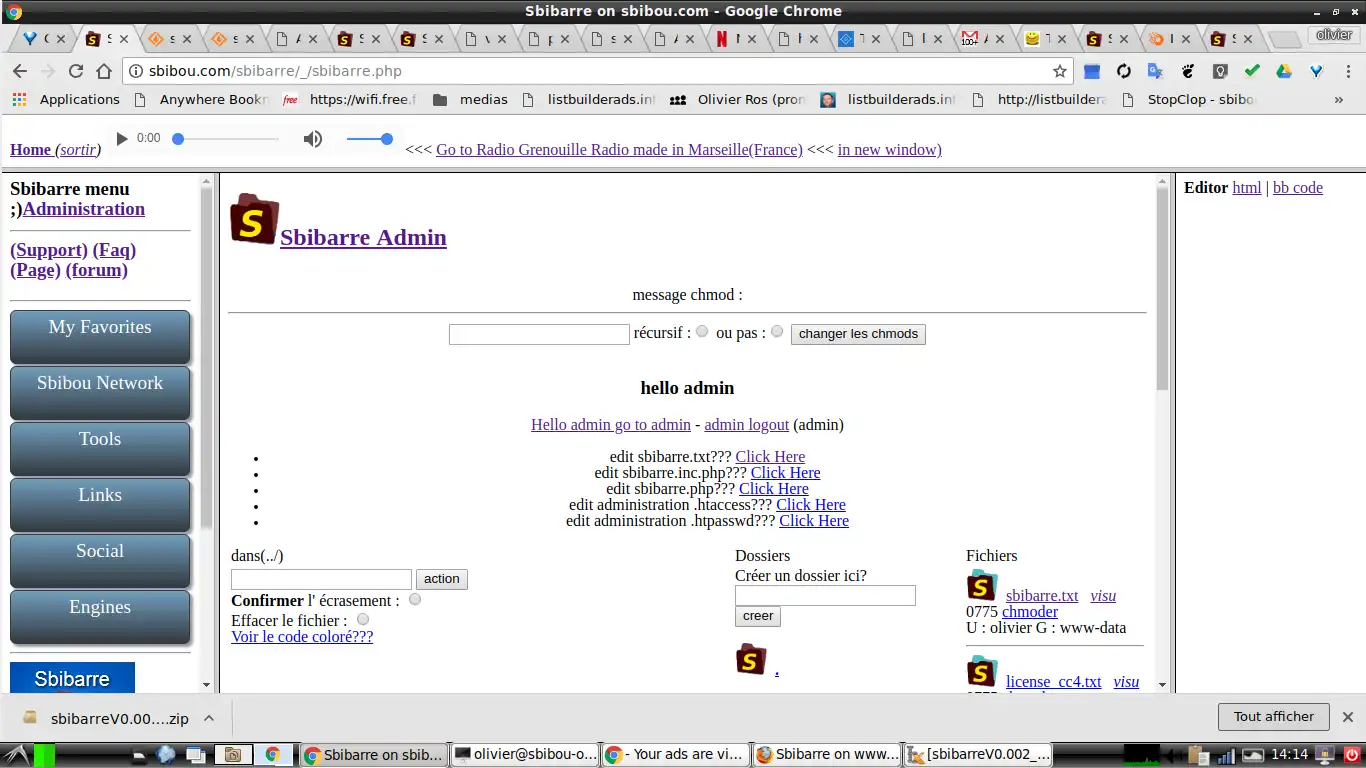Screen dimensions: 1366x768
Task: Switch to the Netflix tab
Action: point(735,39)
